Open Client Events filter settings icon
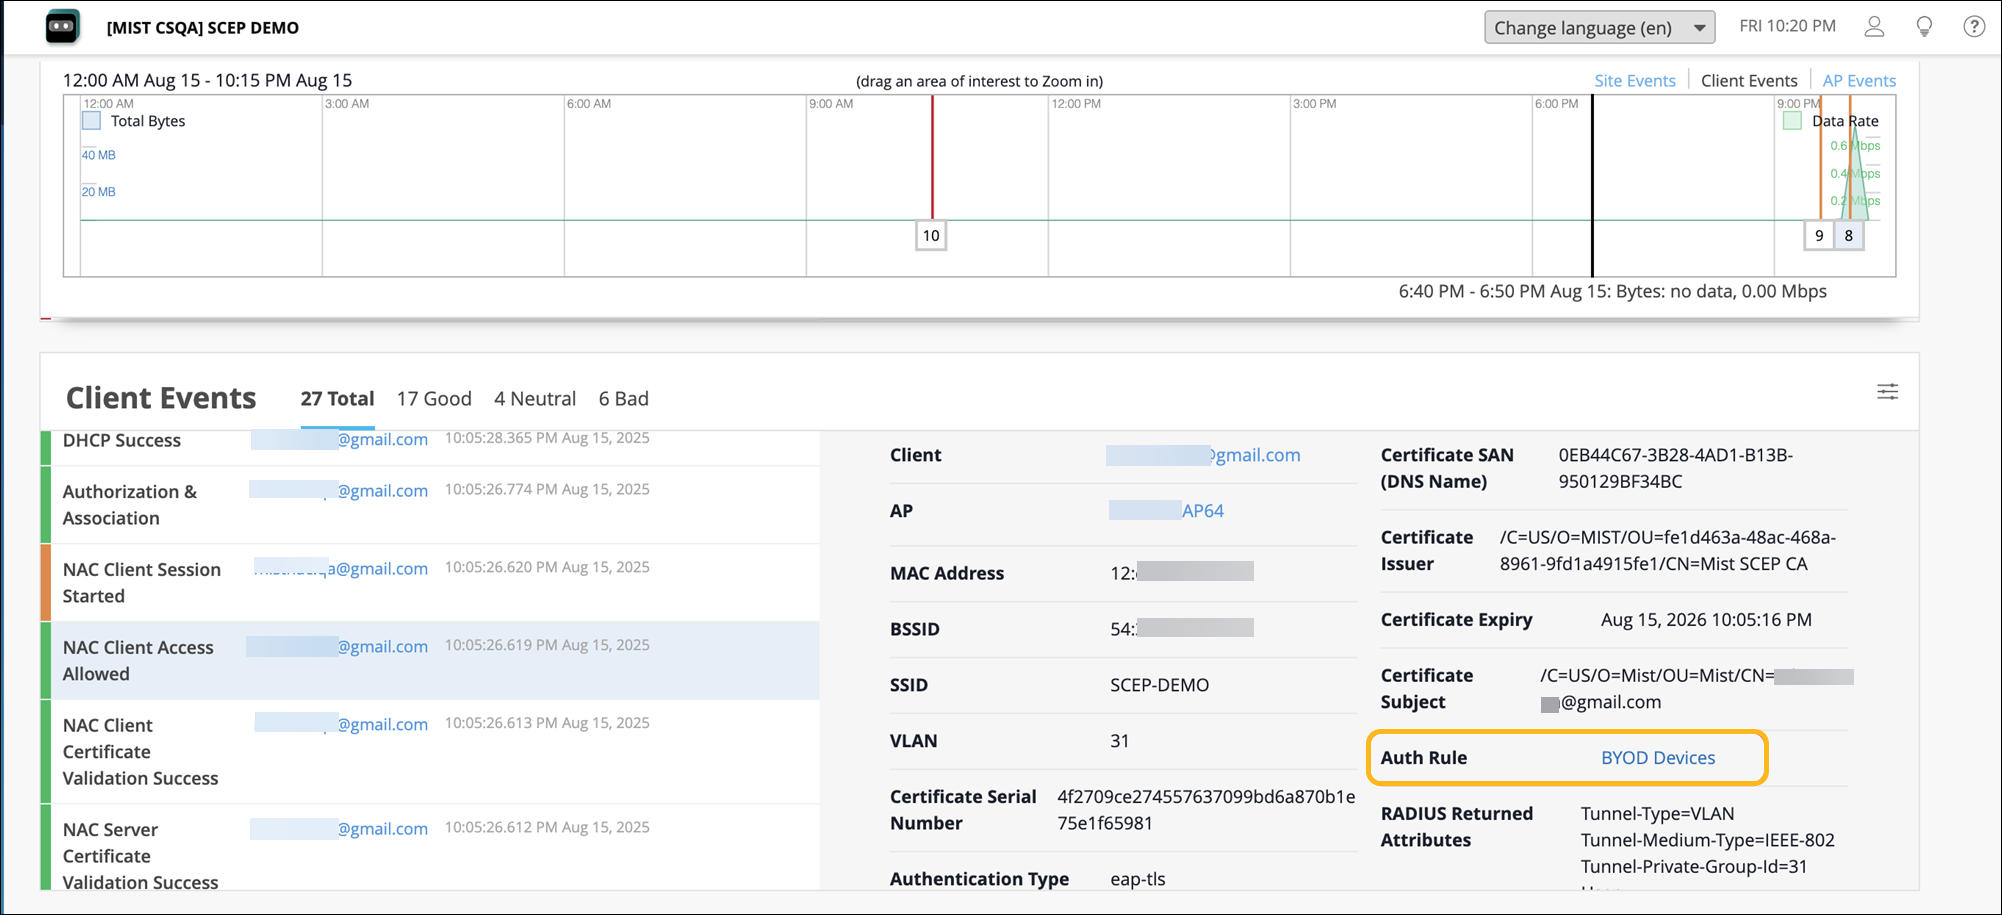The height and width of the screenshot is (915, 2002). [x=1887, y=392]
